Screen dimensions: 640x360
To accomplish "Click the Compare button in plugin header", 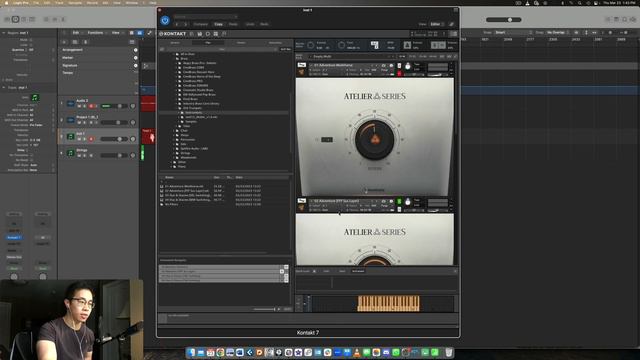I will 200,24.
